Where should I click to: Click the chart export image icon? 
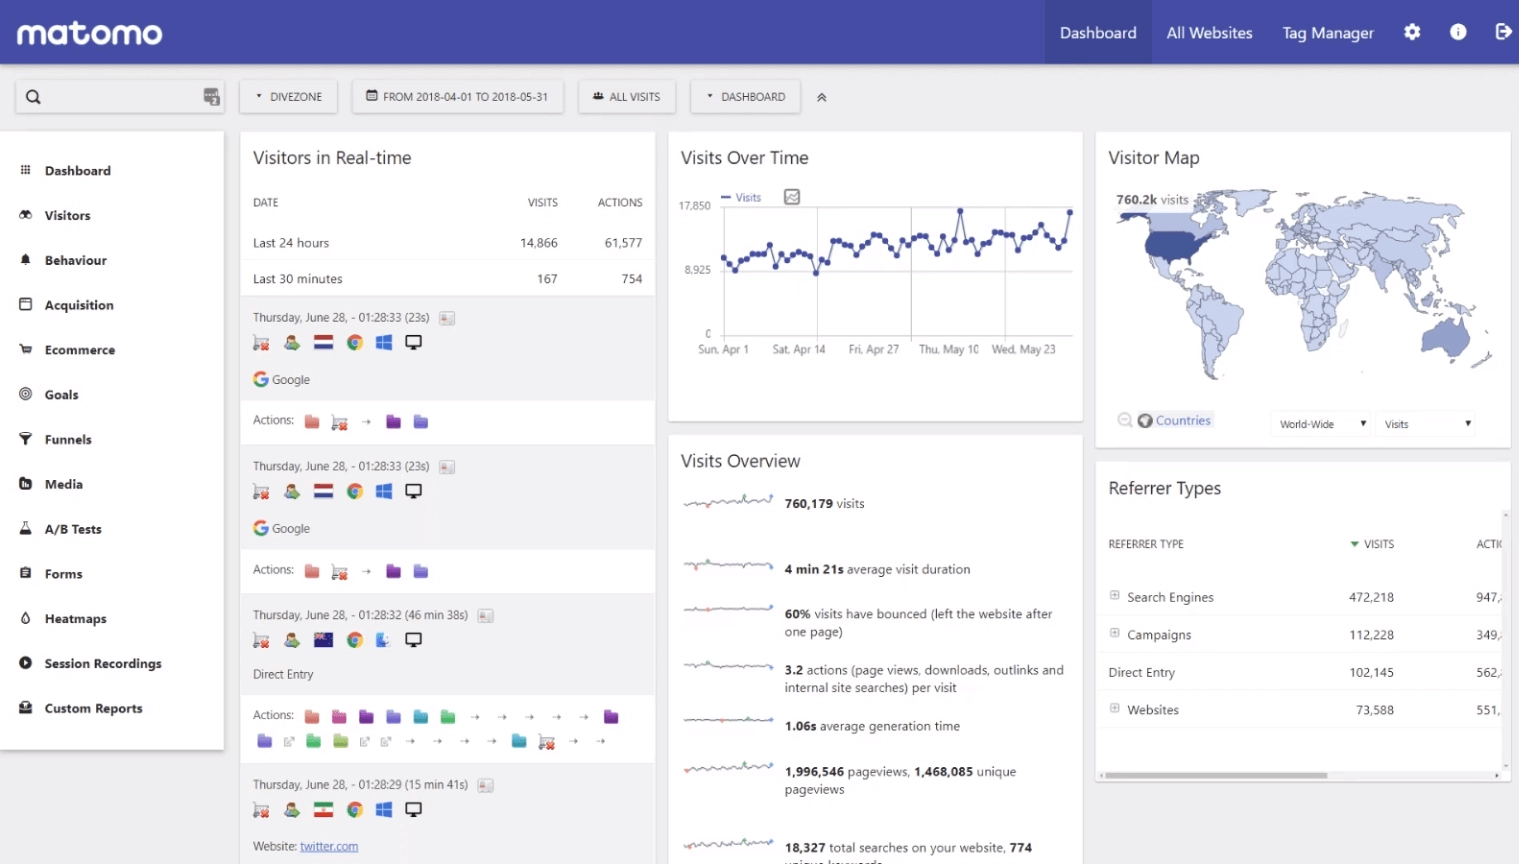pyautogui.click(x=792, y=197)
